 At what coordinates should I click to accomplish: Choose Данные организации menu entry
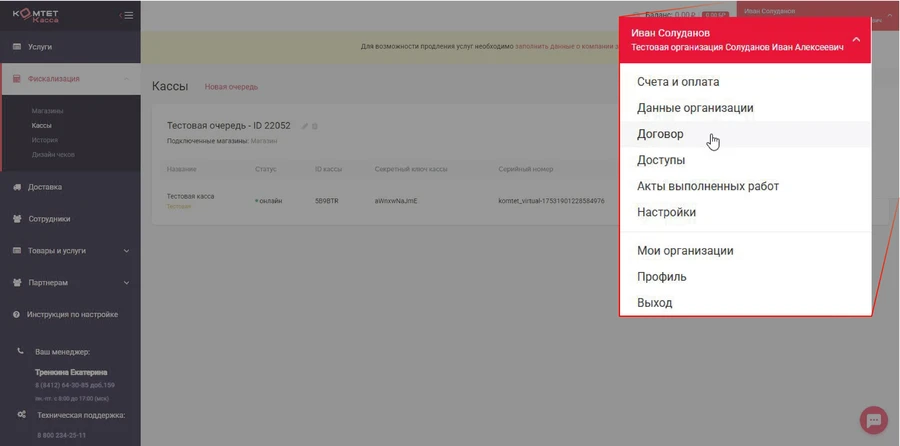click(x=695, y=108)
